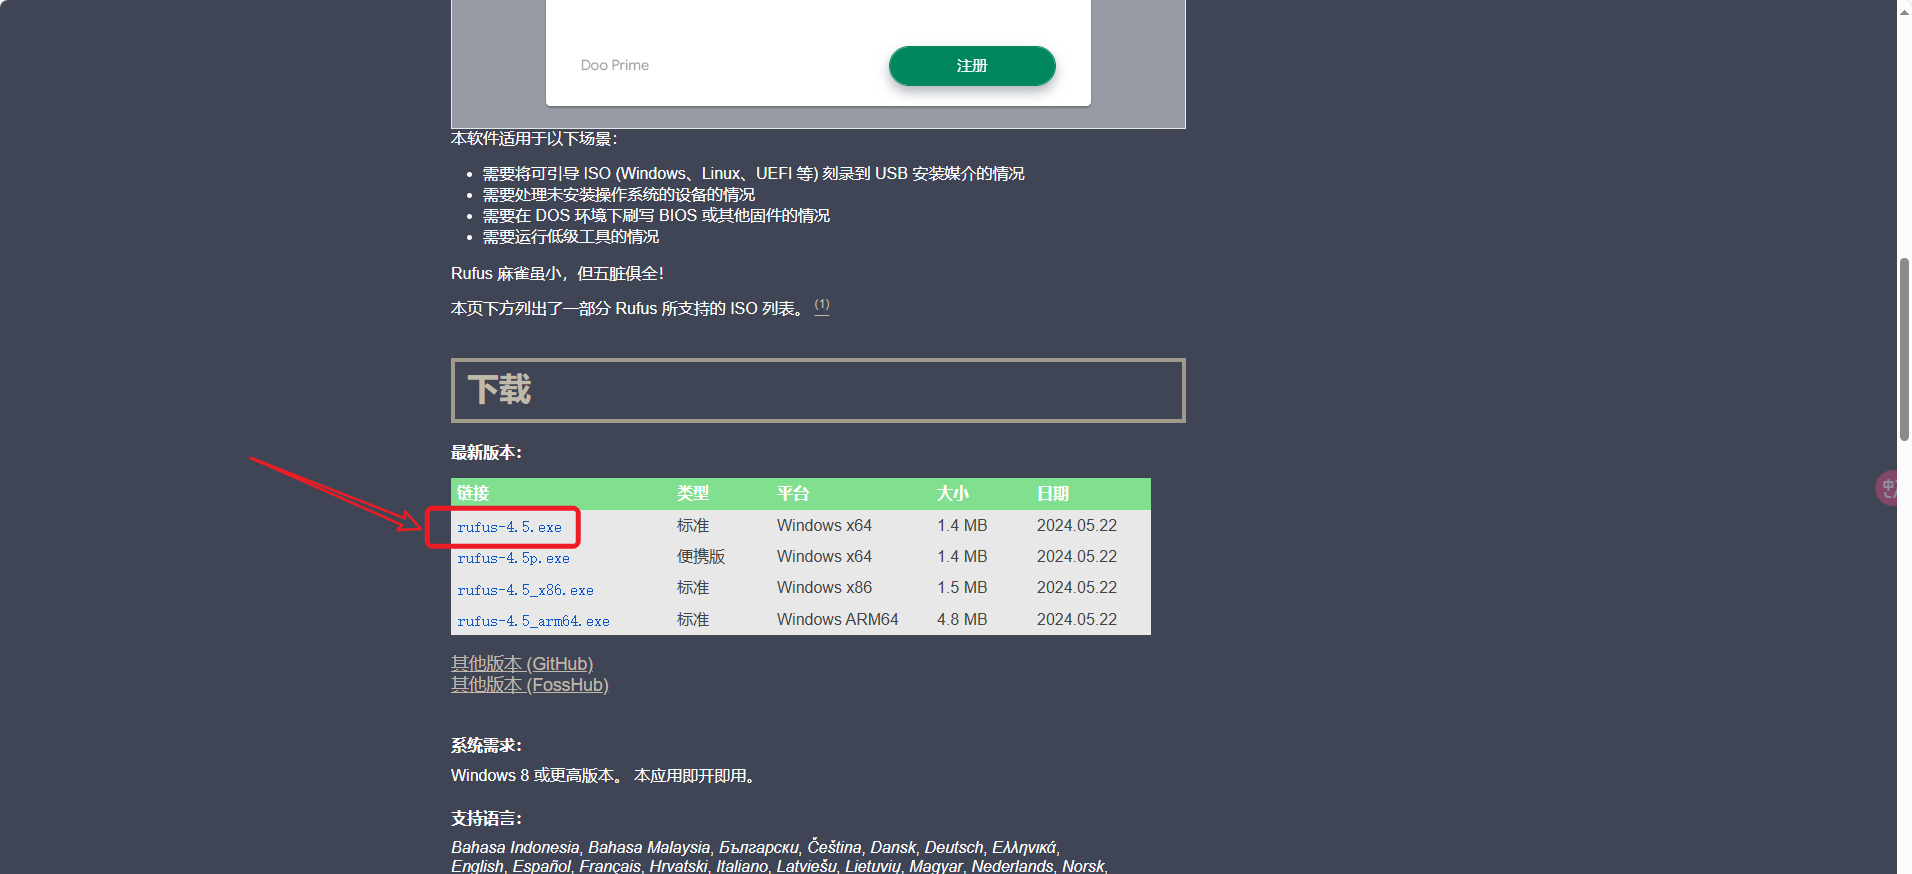Click the Doo Prime ad label

click(615, 65)
